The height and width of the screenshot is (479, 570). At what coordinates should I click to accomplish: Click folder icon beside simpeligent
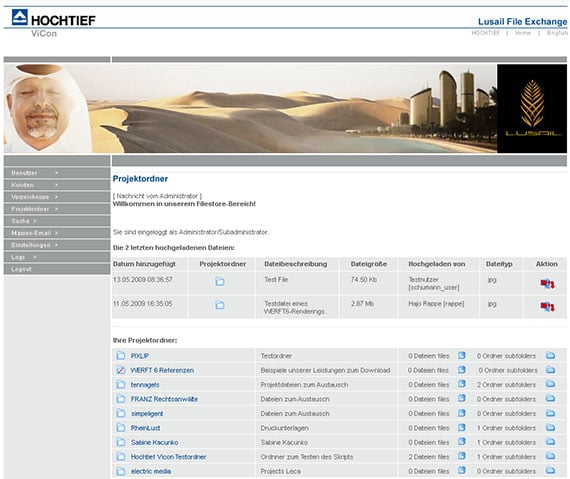(121, 413)
